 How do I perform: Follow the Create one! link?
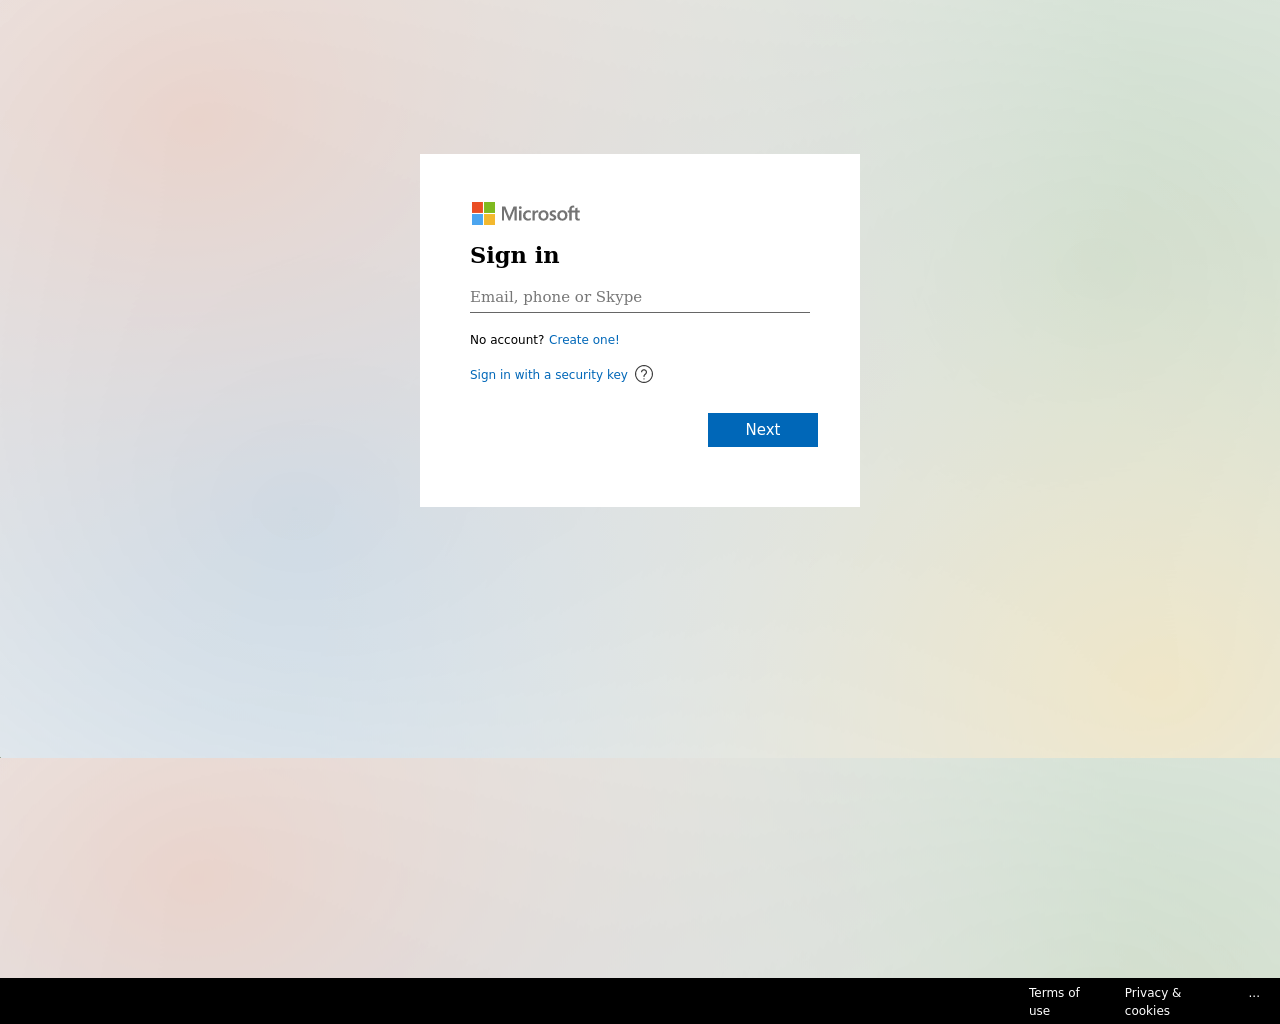coord(584,340)
